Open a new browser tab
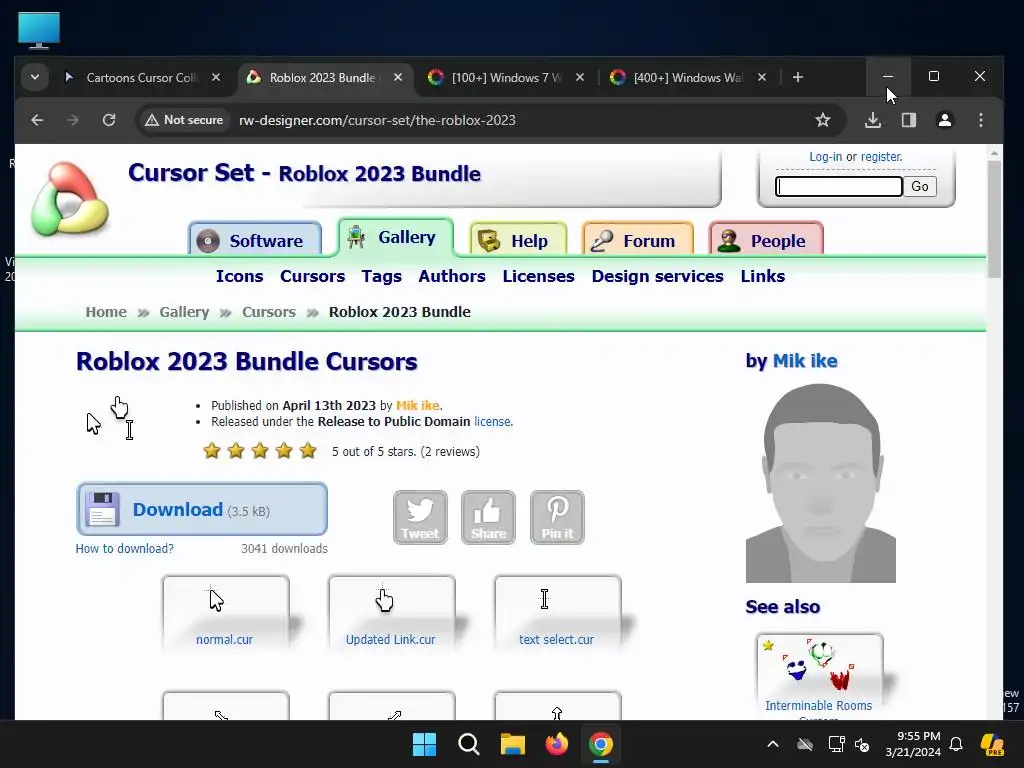Screen dimensions: 1024x768 click(x=797, y=77)
